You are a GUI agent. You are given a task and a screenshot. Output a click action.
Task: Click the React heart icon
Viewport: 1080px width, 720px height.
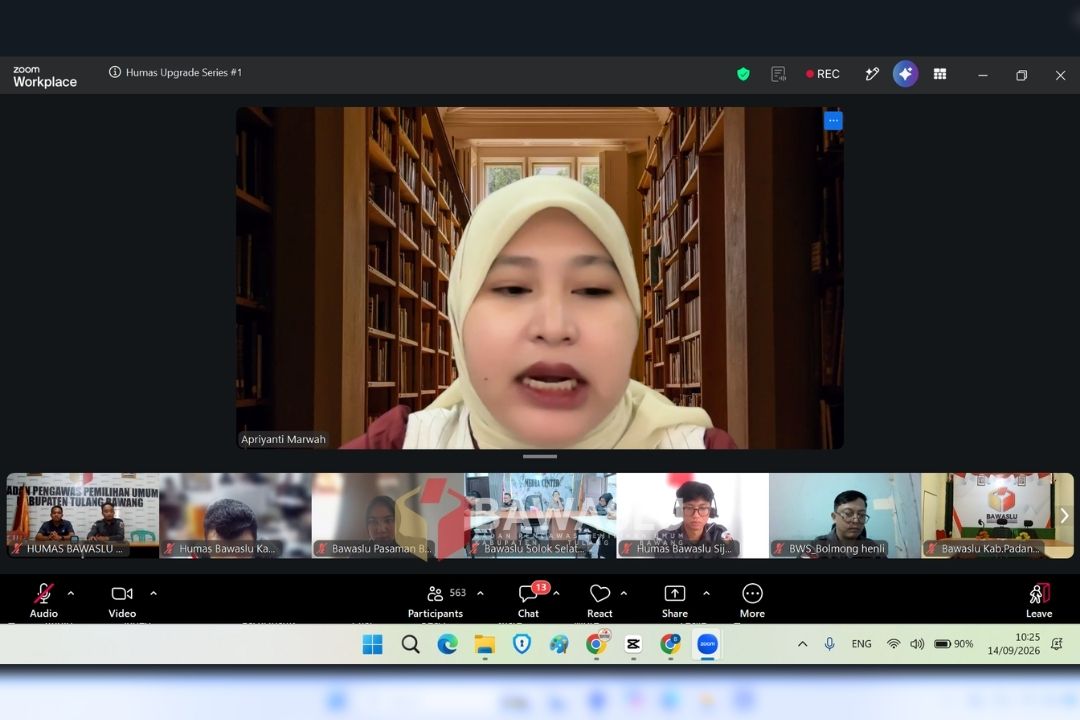600,593
